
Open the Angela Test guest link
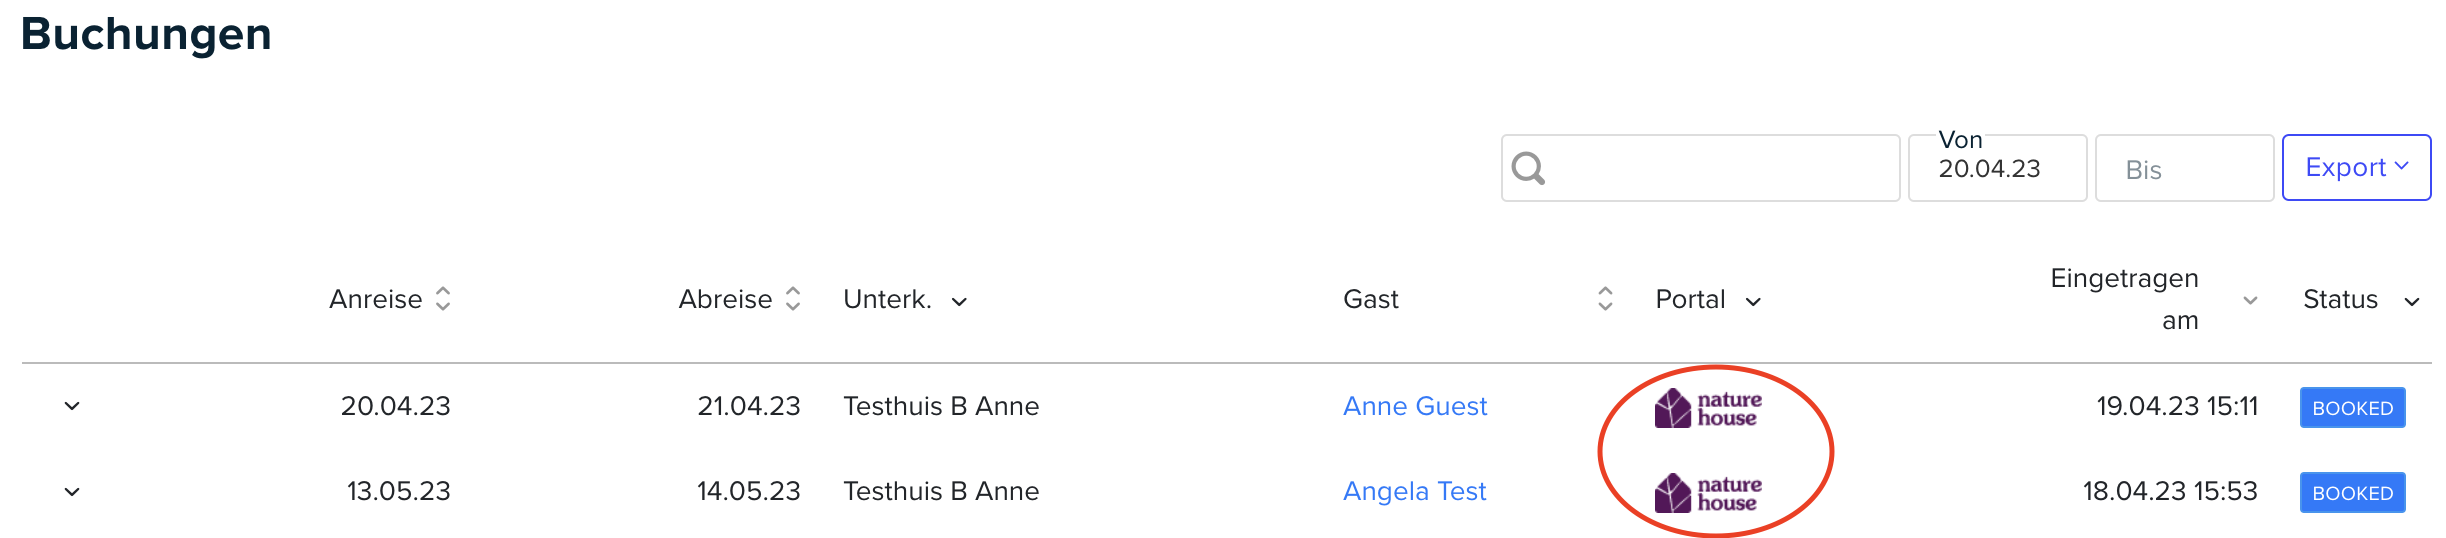pyautogui.click(x=1414, y=491)
